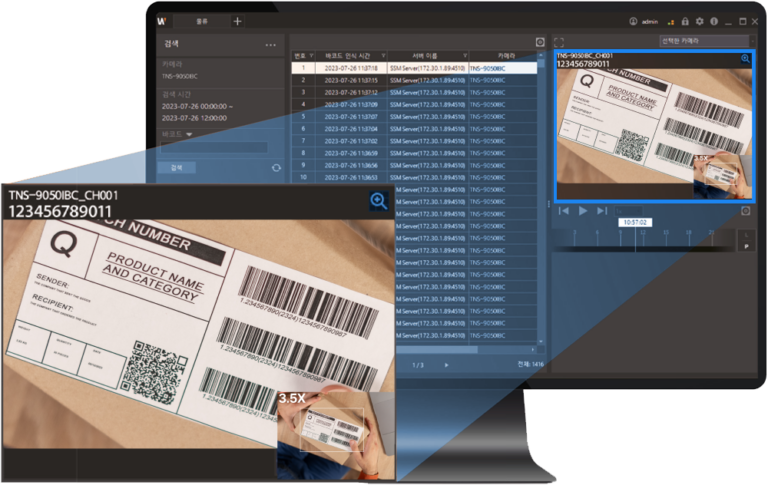Image resolution: width=768 pixels, height=485 pixels.
Task: Reset search conditions with the refresh icon
Action: [x=276, y=168]
